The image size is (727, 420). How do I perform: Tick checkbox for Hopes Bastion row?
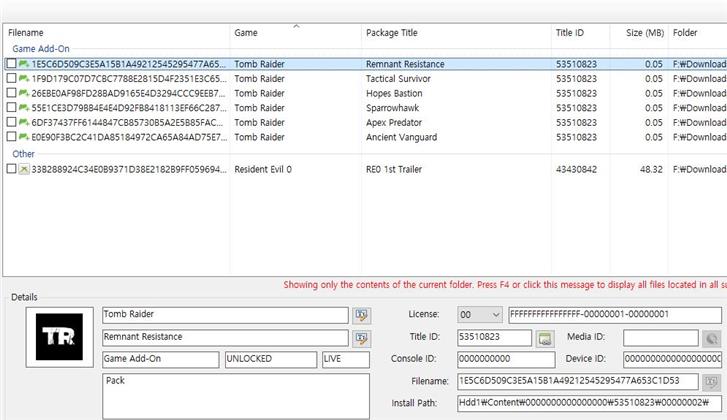[x=12, y=93]
